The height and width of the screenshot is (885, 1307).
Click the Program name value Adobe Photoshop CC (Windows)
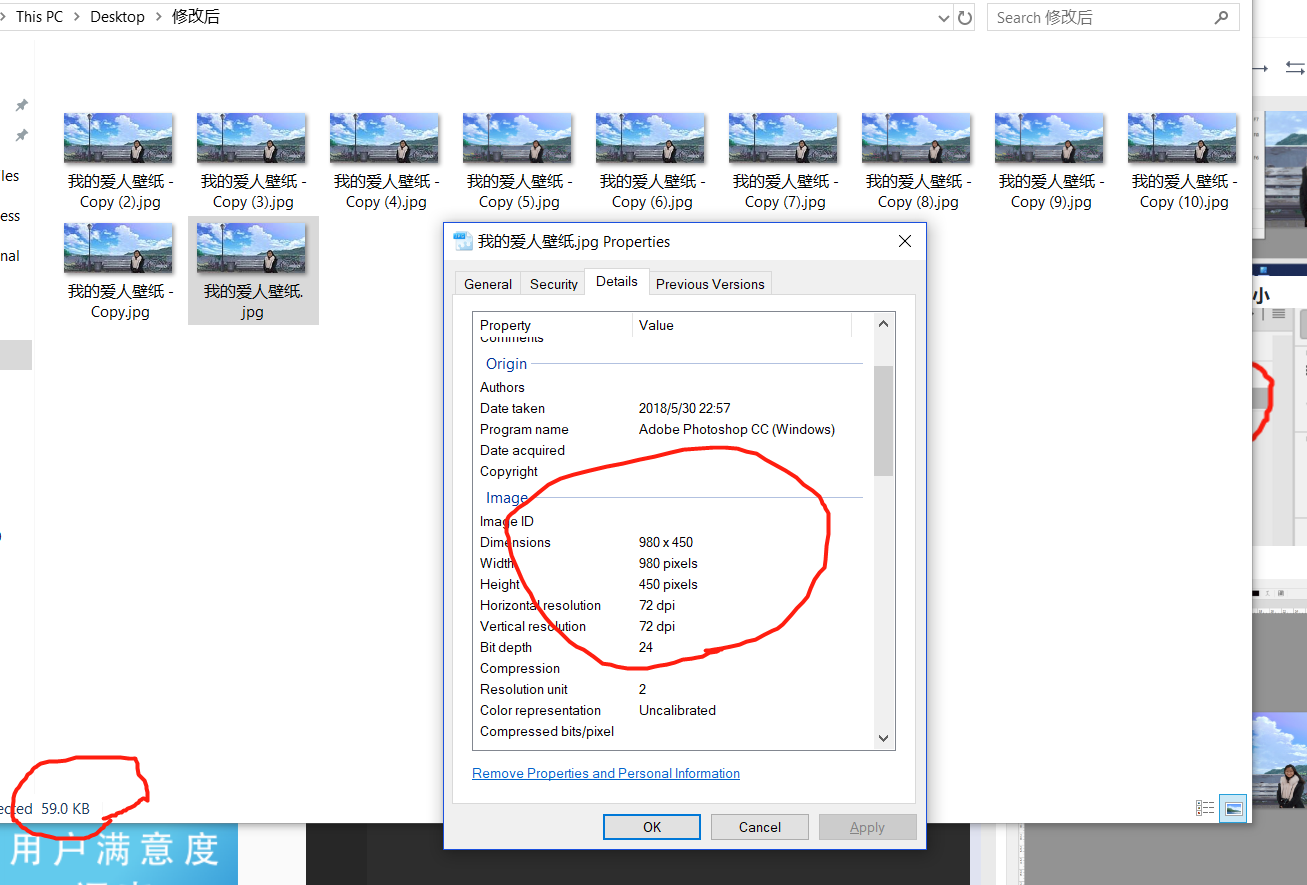coord(737,429)
